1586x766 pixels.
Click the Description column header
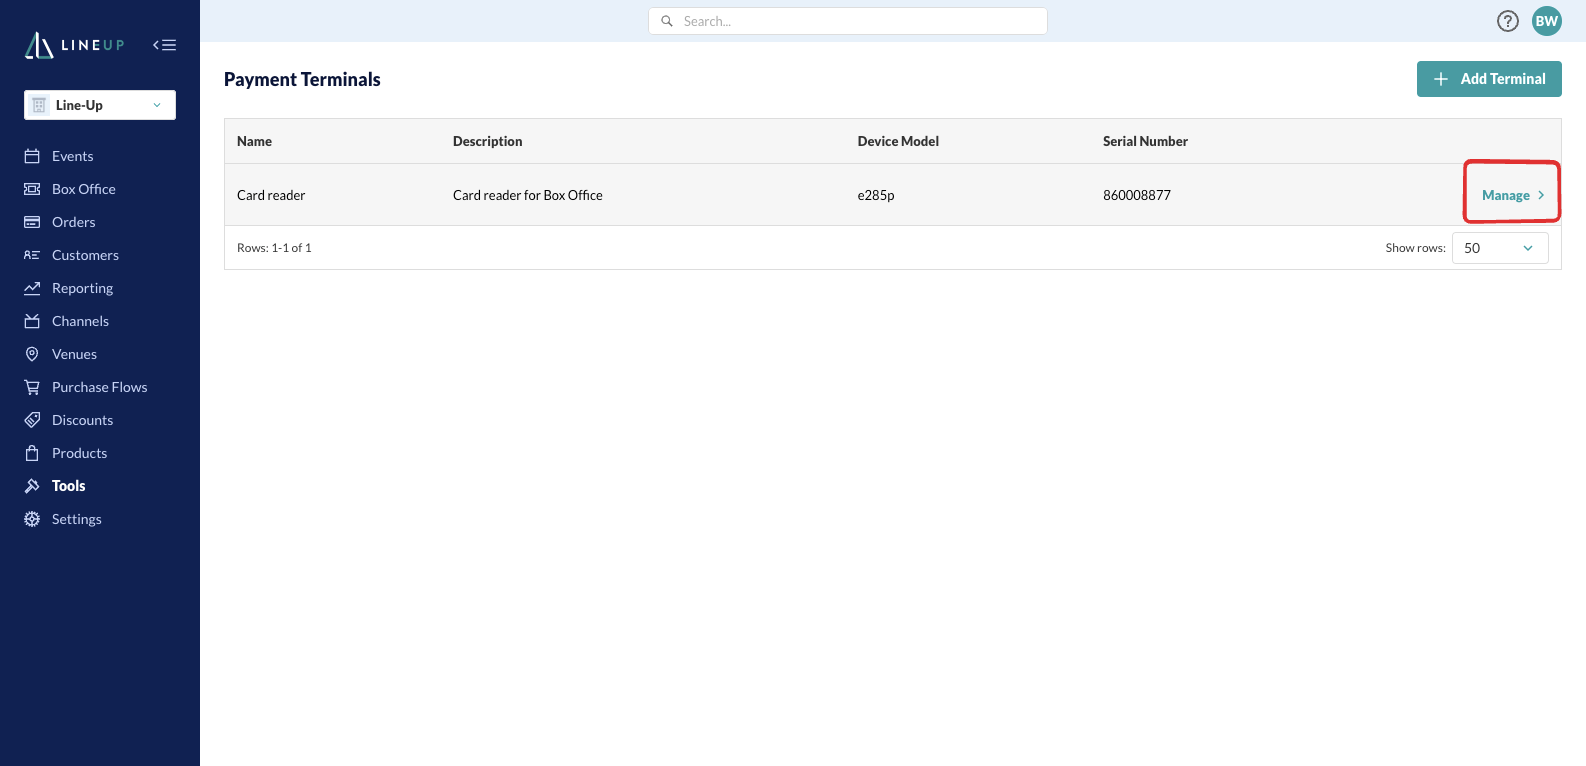point(487,141)
